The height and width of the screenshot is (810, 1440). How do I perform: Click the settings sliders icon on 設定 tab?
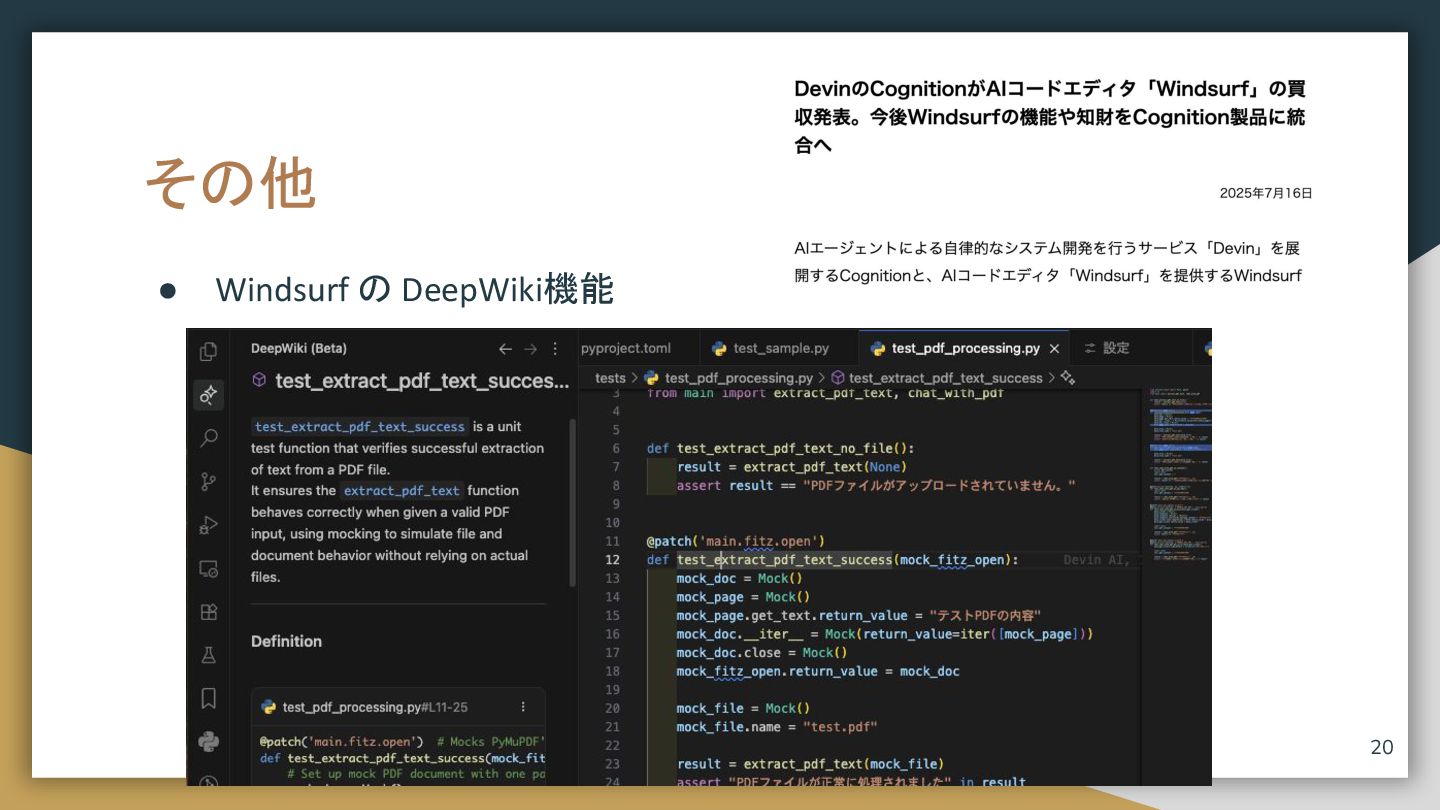click(x=1091, y=348)
